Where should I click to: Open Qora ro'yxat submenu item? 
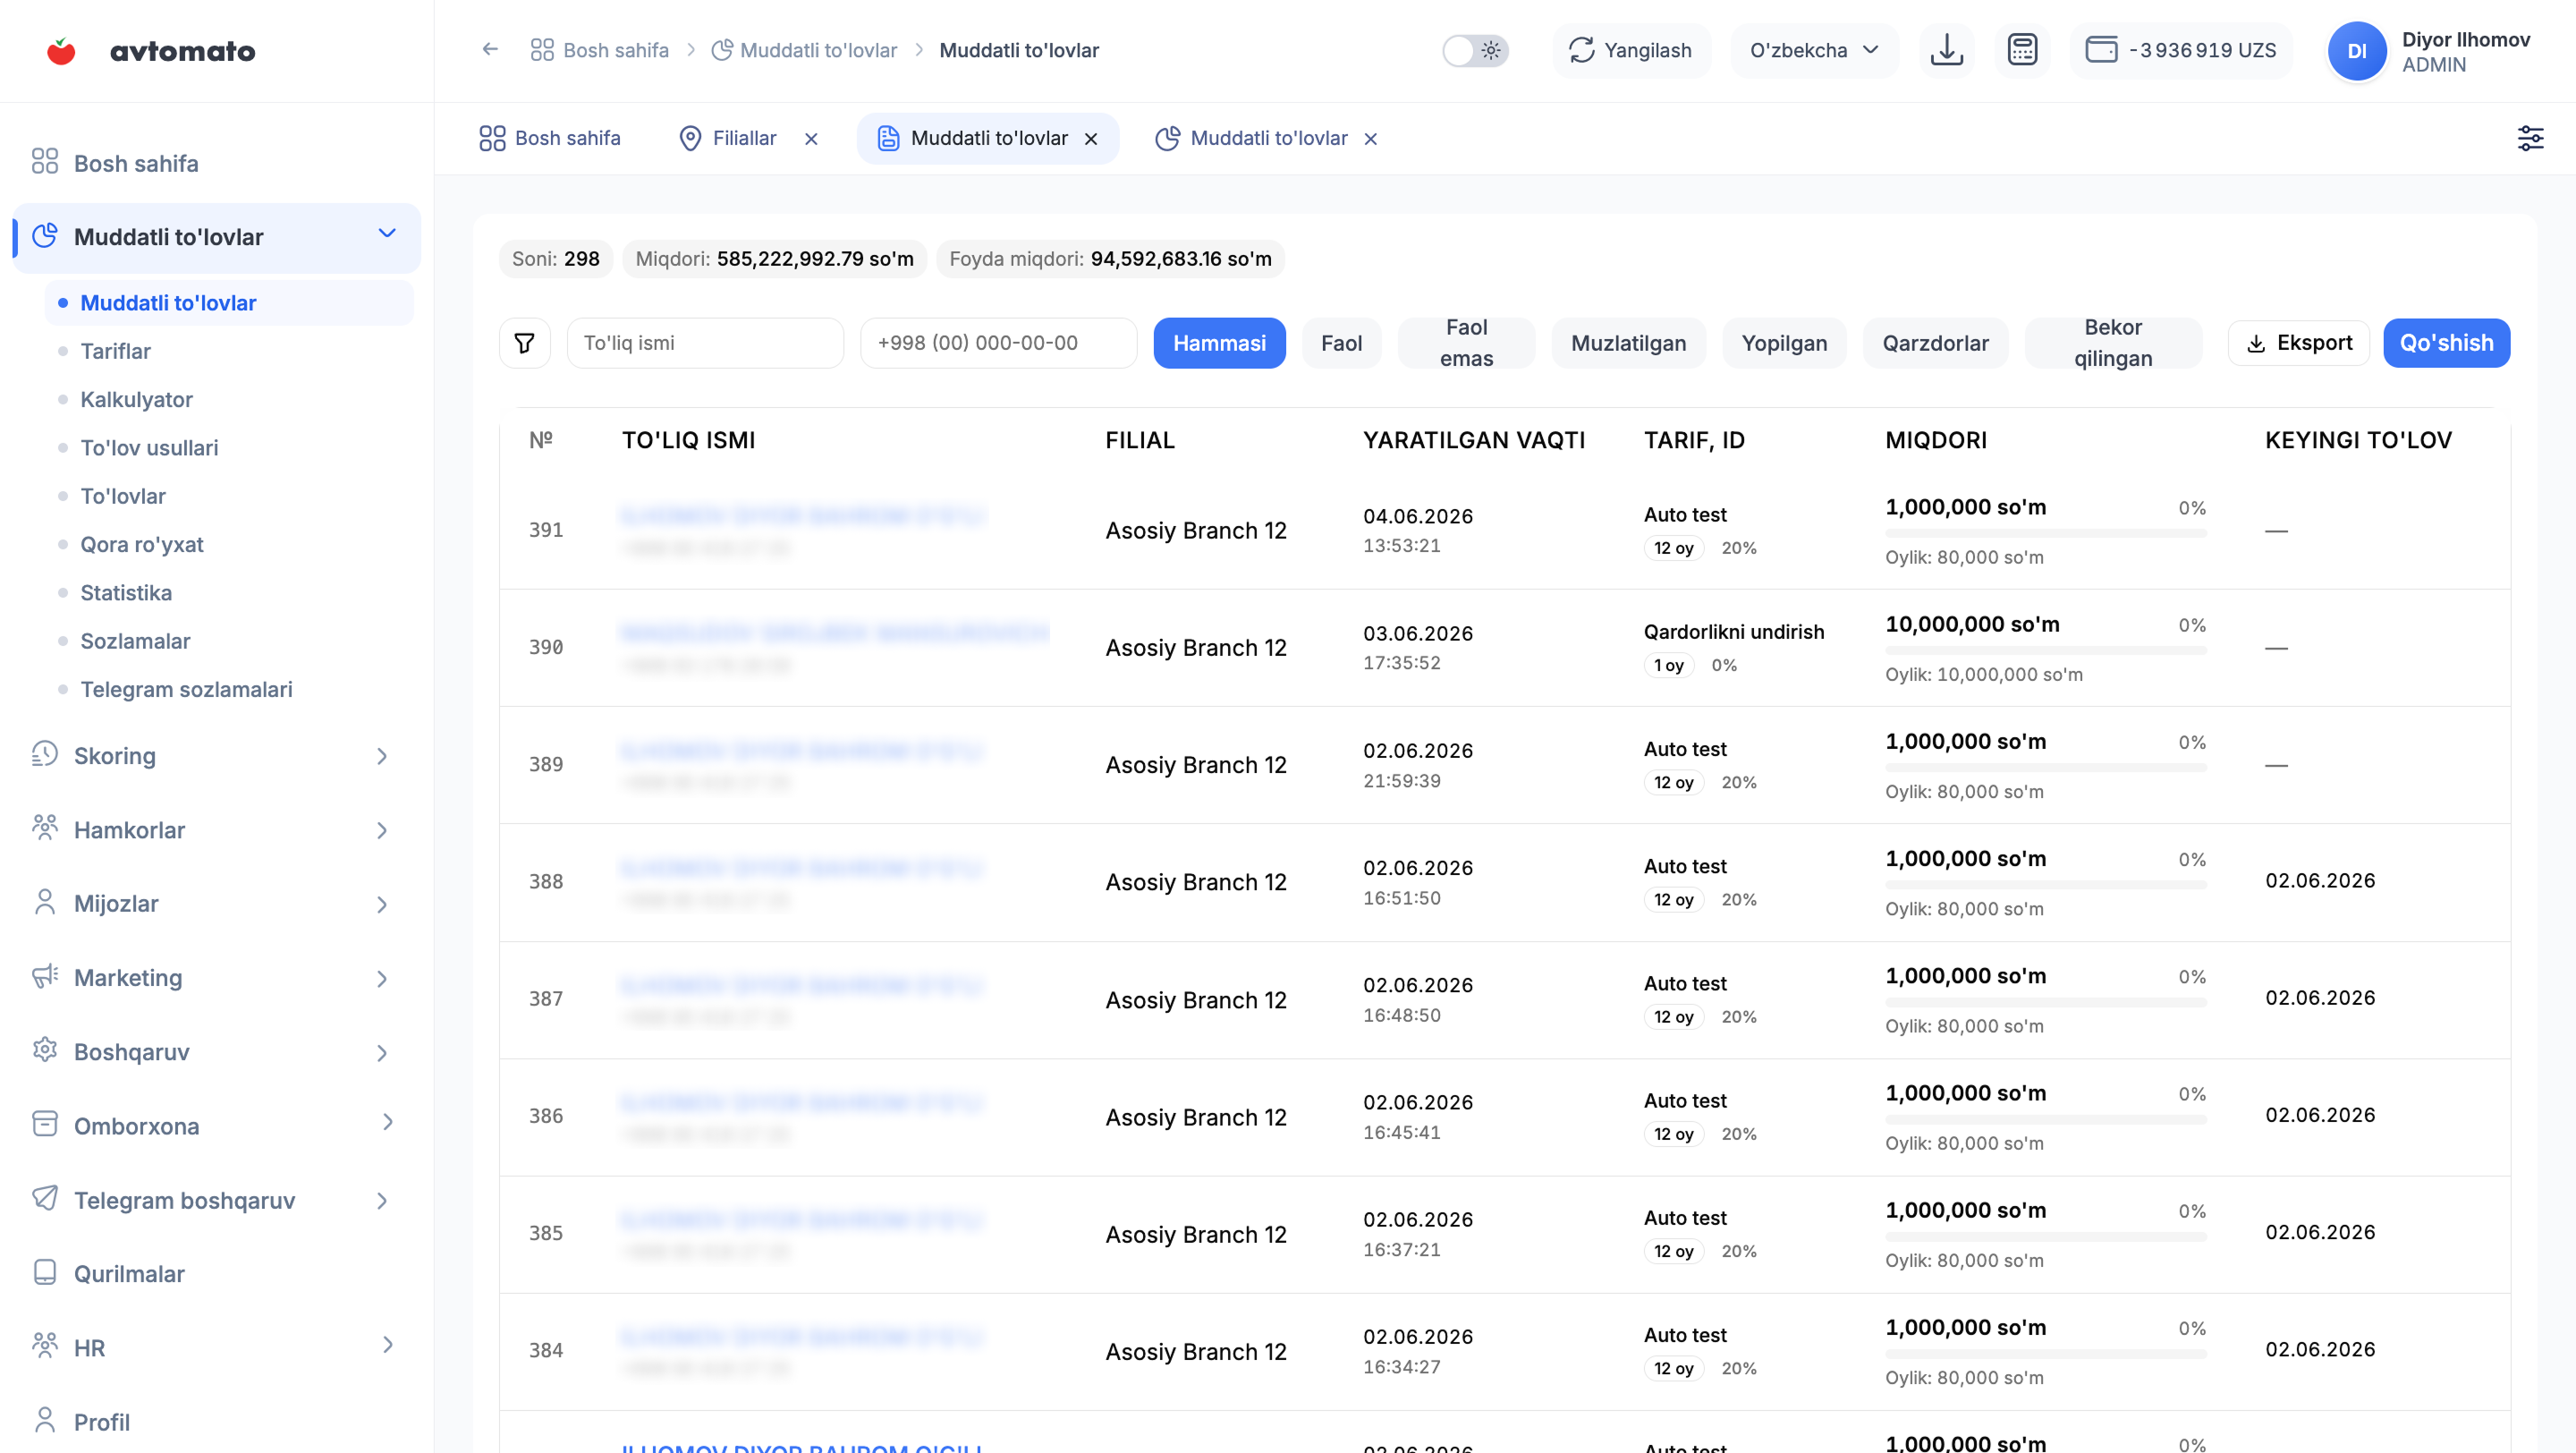141,544
